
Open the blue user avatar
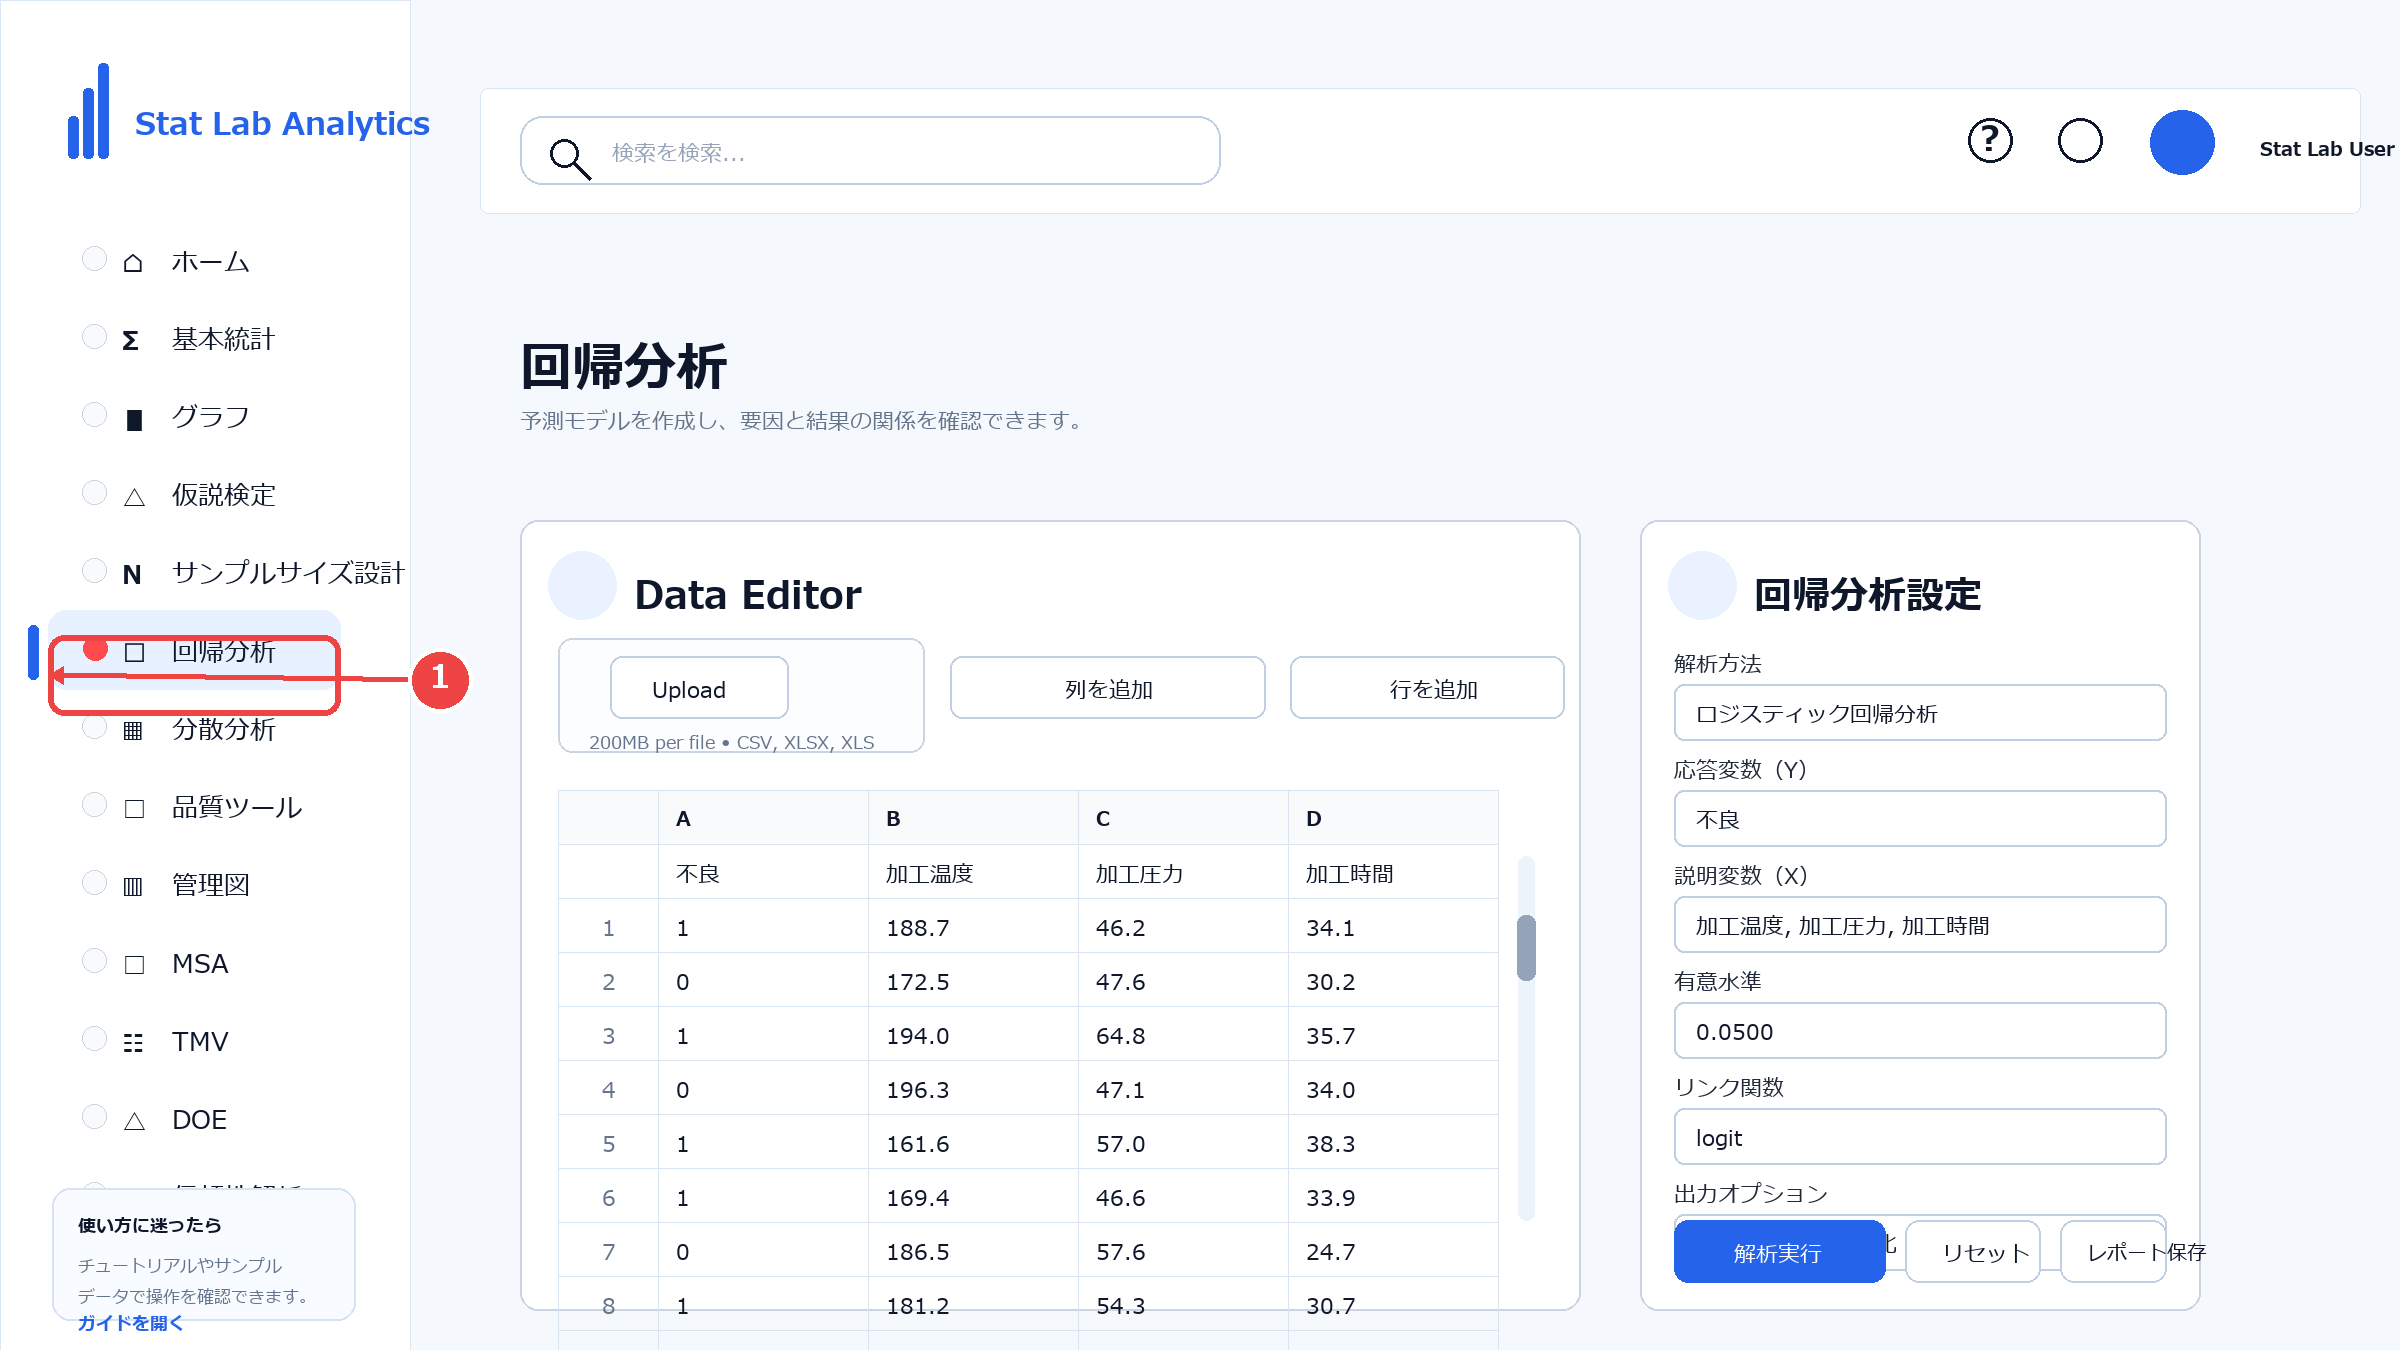click(2182, 142)
